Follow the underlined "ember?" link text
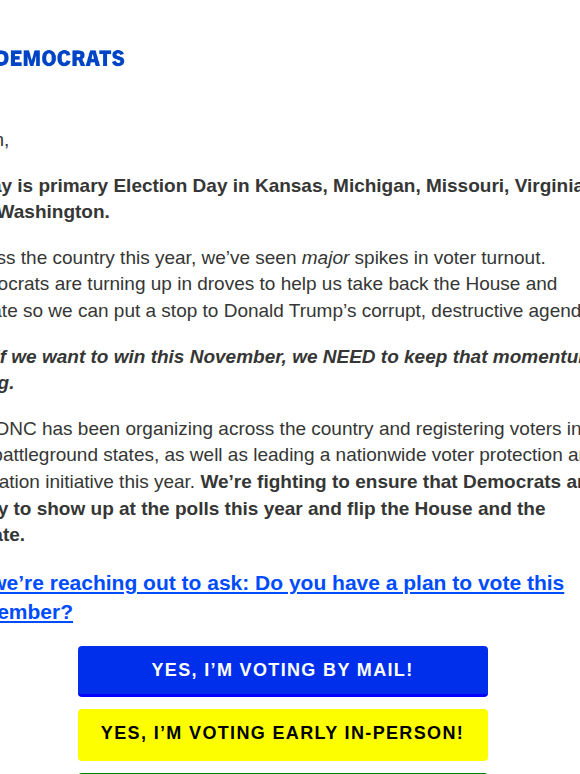580x774 pixels. 37,612
